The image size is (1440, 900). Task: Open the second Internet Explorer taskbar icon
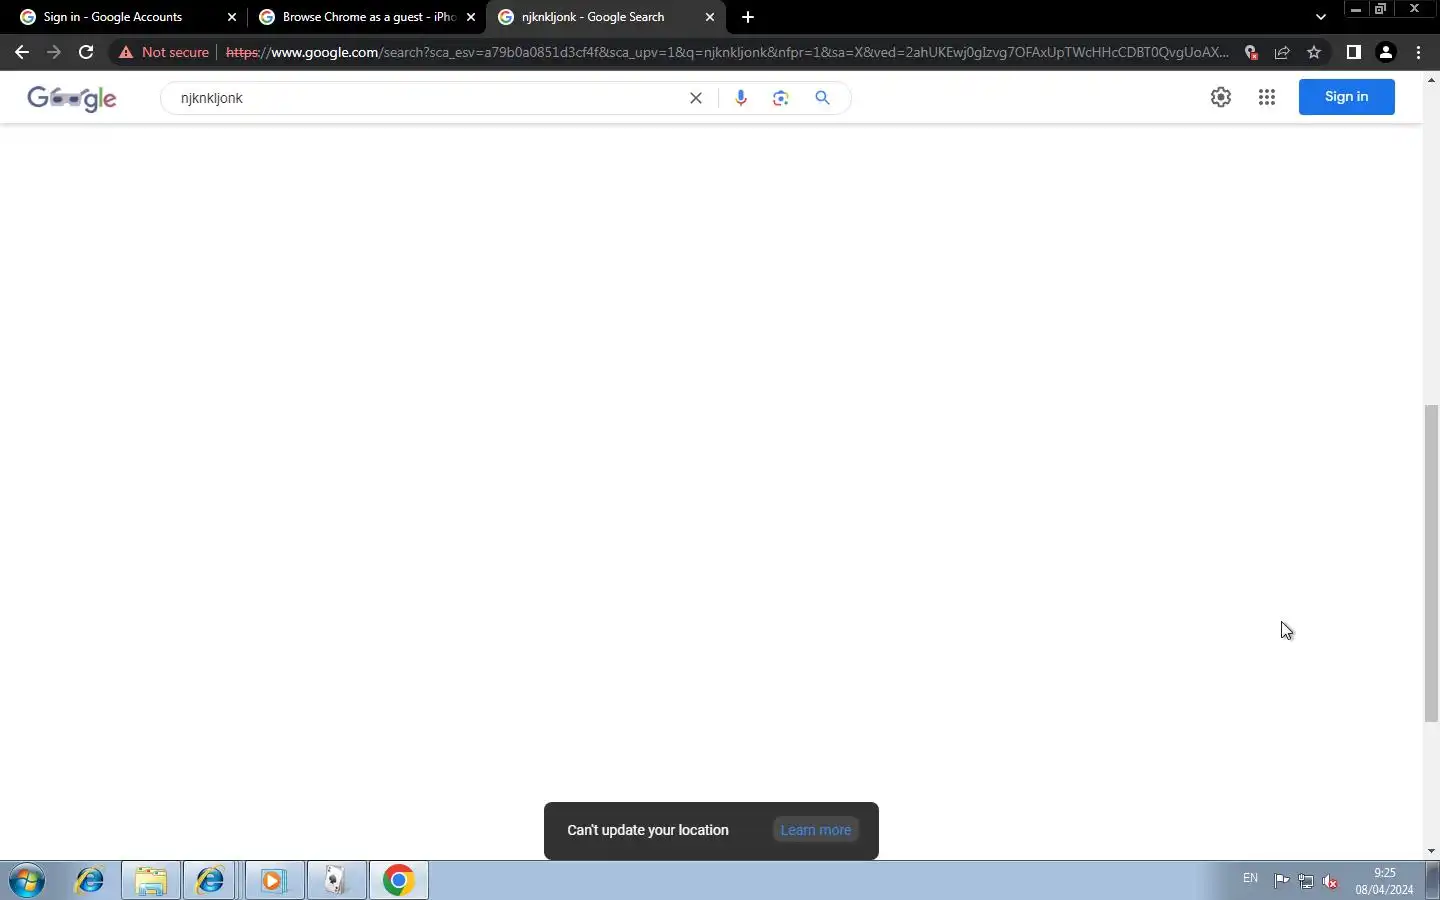point(211,881)
